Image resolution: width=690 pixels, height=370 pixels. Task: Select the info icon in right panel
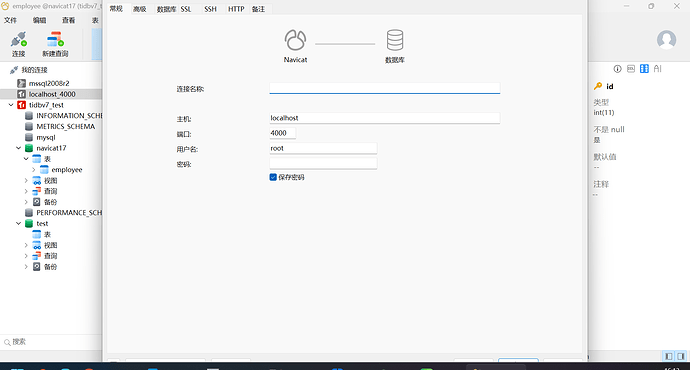(617, 69)
